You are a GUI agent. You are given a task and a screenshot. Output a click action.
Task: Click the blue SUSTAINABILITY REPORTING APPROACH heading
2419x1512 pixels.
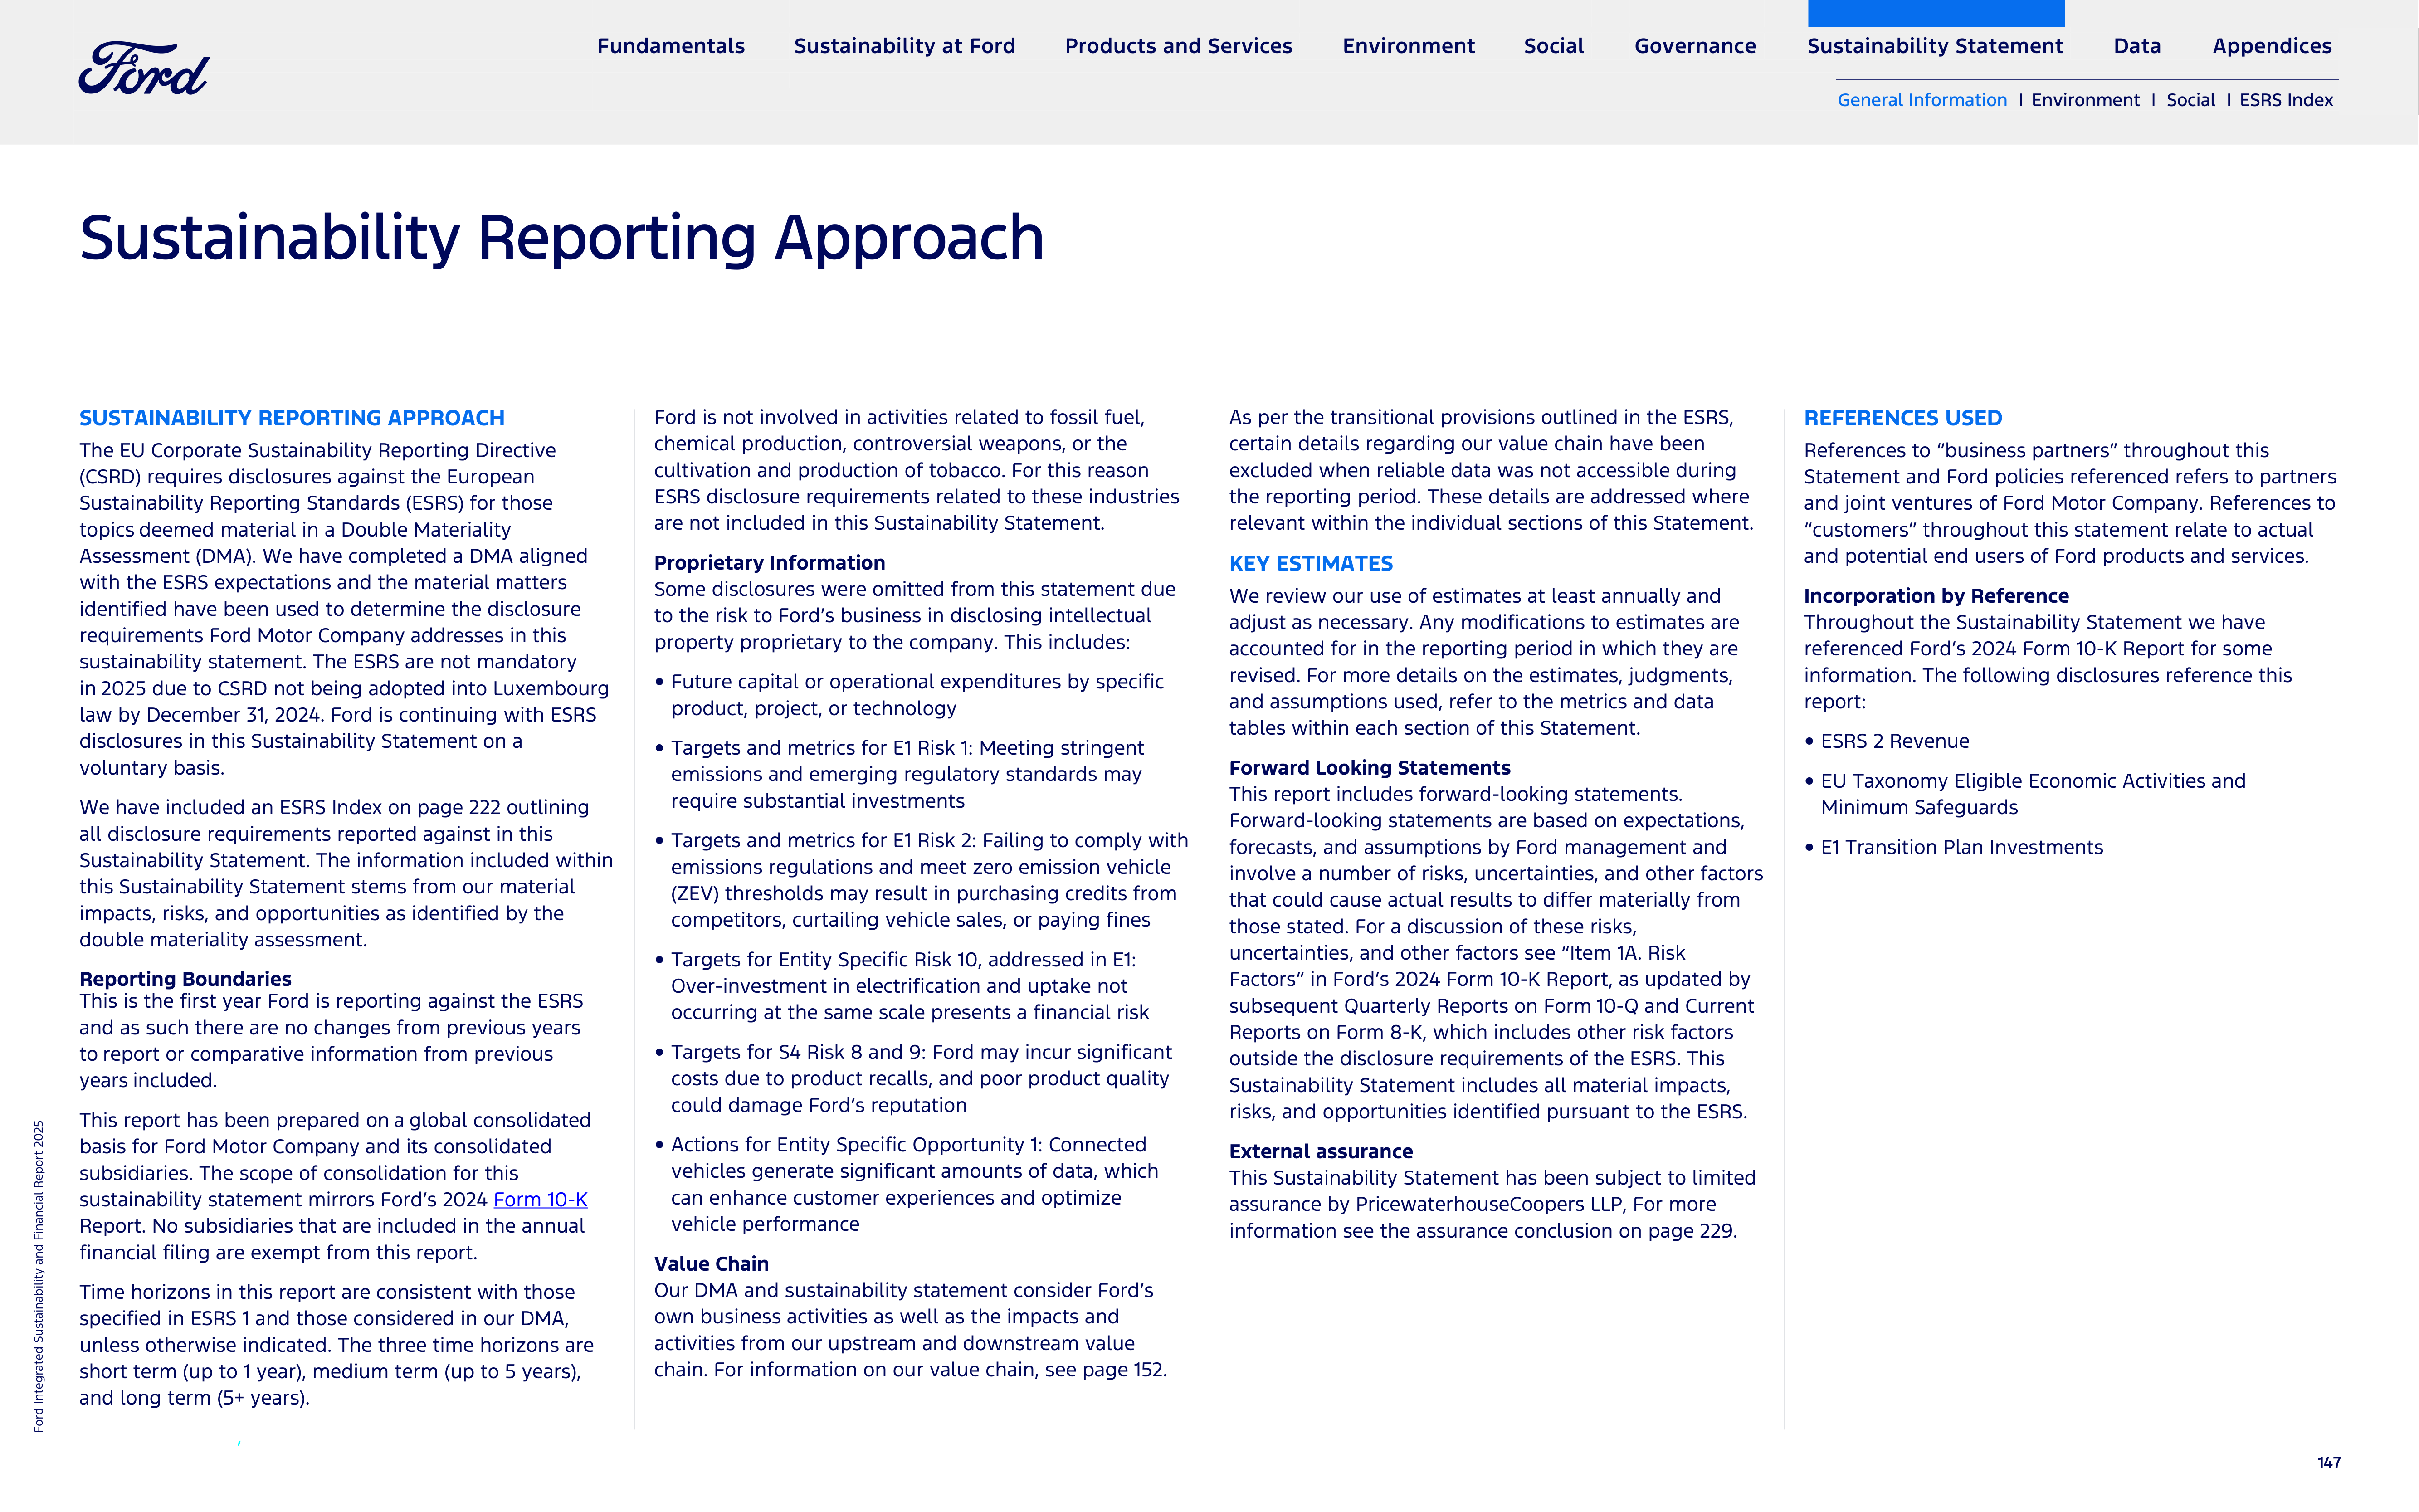pos(292,418)
